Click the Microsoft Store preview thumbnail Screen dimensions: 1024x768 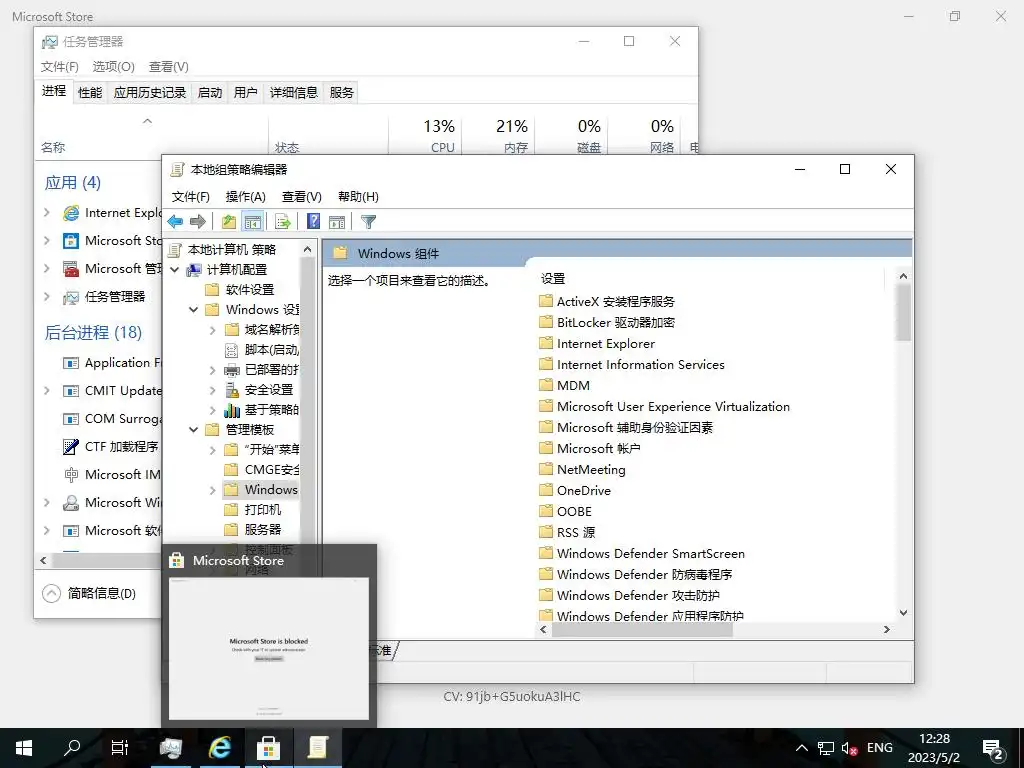[269, 648]
